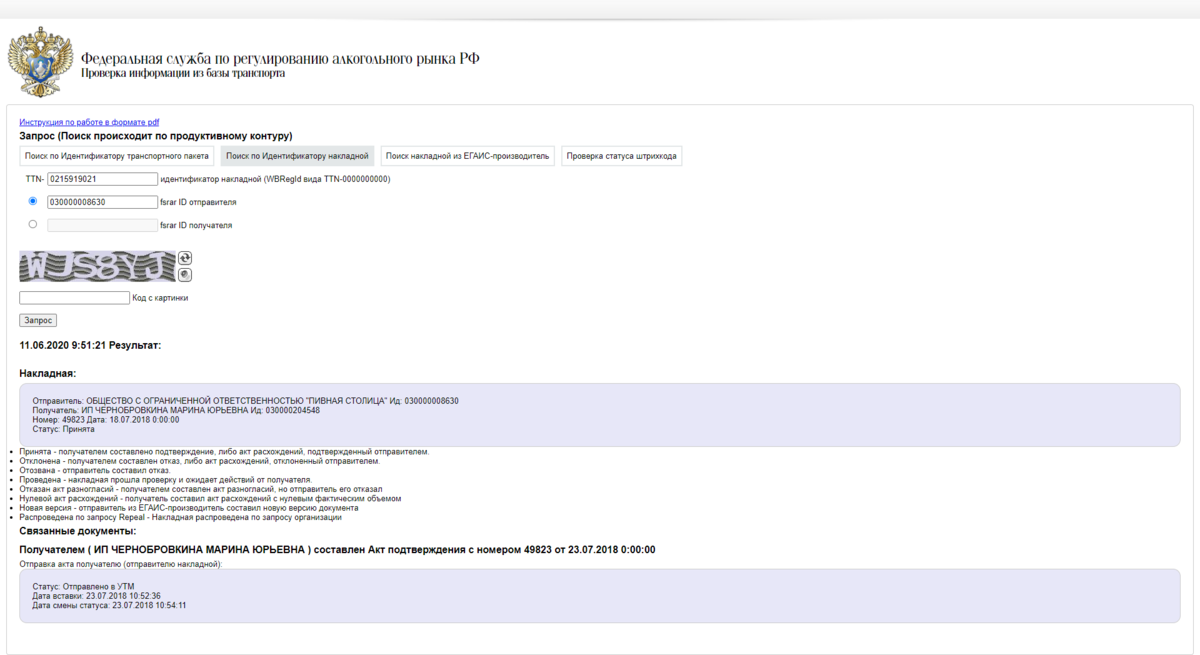
Task: Click the TTN identifier input field
Action: [x=102, y=179]
